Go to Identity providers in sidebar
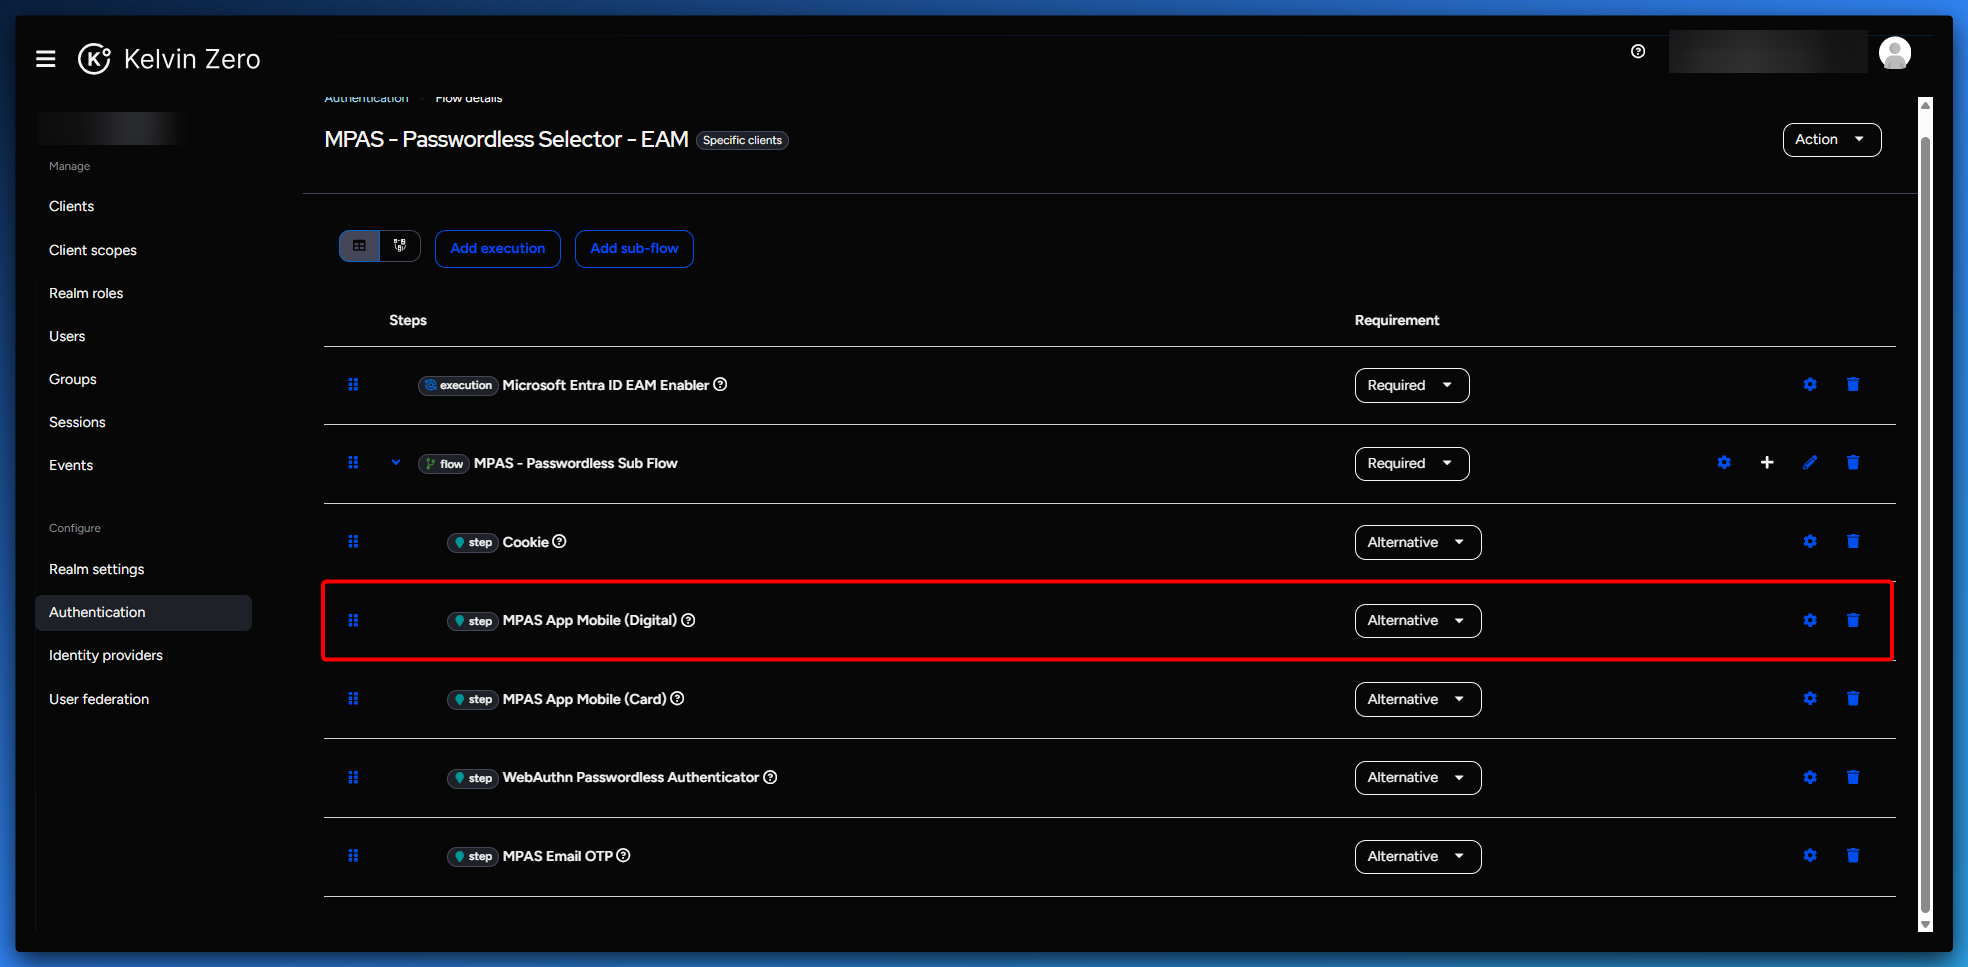 coord(105,656)
